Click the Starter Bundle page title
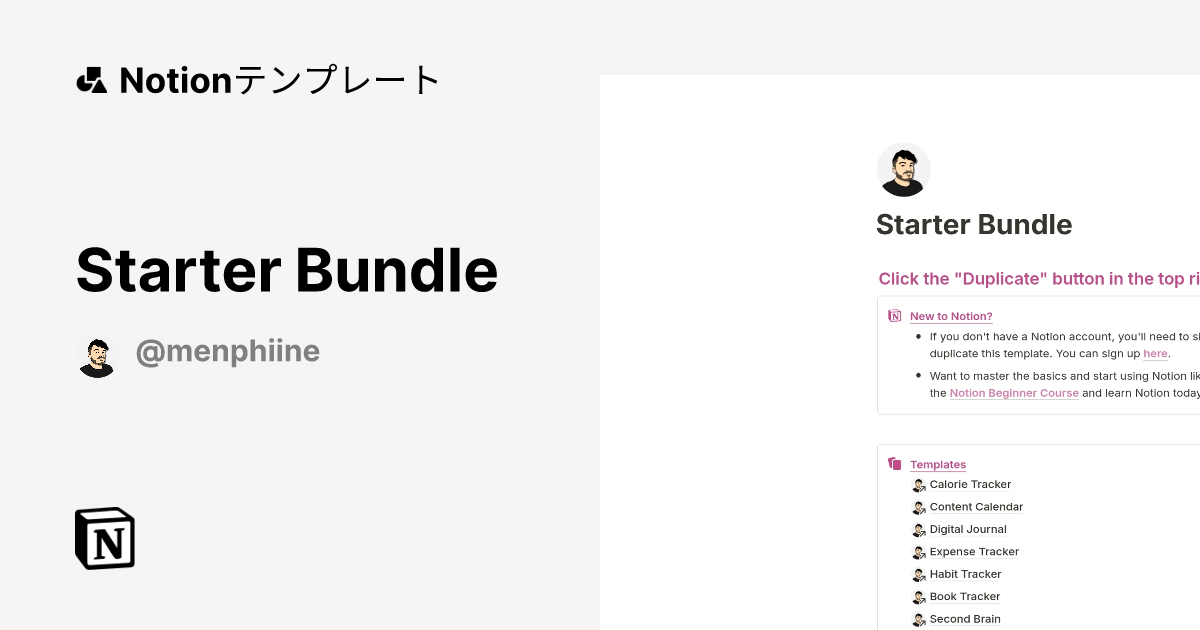Image resolution: width=1200 pixels, height=630 pixels. point(973,225)
